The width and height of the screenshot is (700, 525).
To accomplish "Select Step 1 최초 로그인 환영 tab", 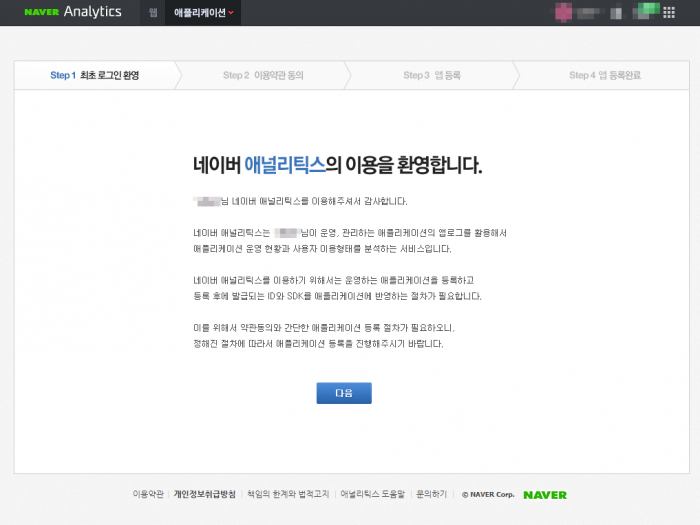I will tap(95, 75).
